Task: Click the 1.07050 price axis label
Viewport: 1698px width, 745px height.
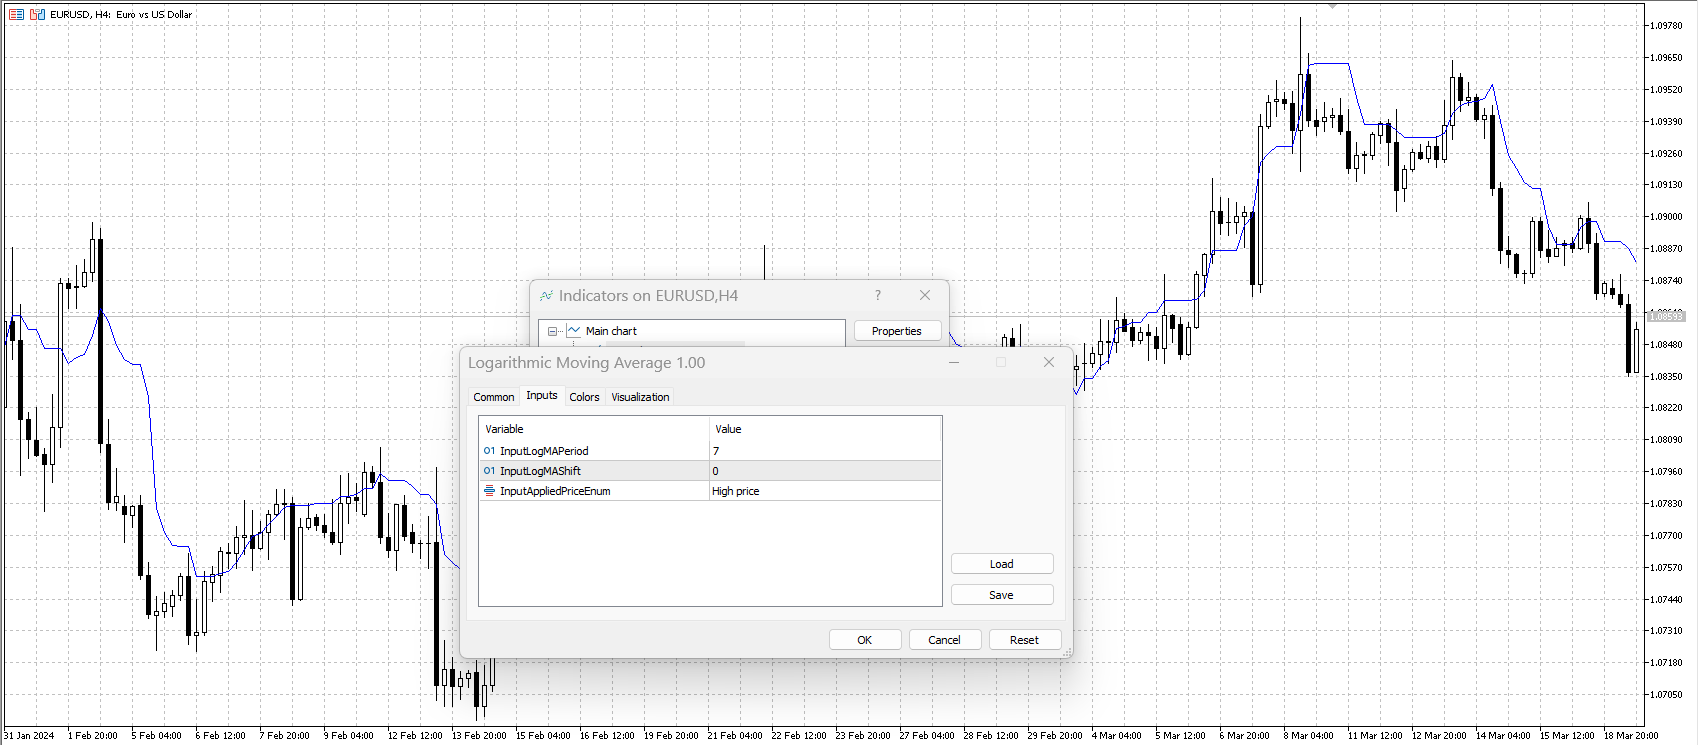Action: point(1666,695)
